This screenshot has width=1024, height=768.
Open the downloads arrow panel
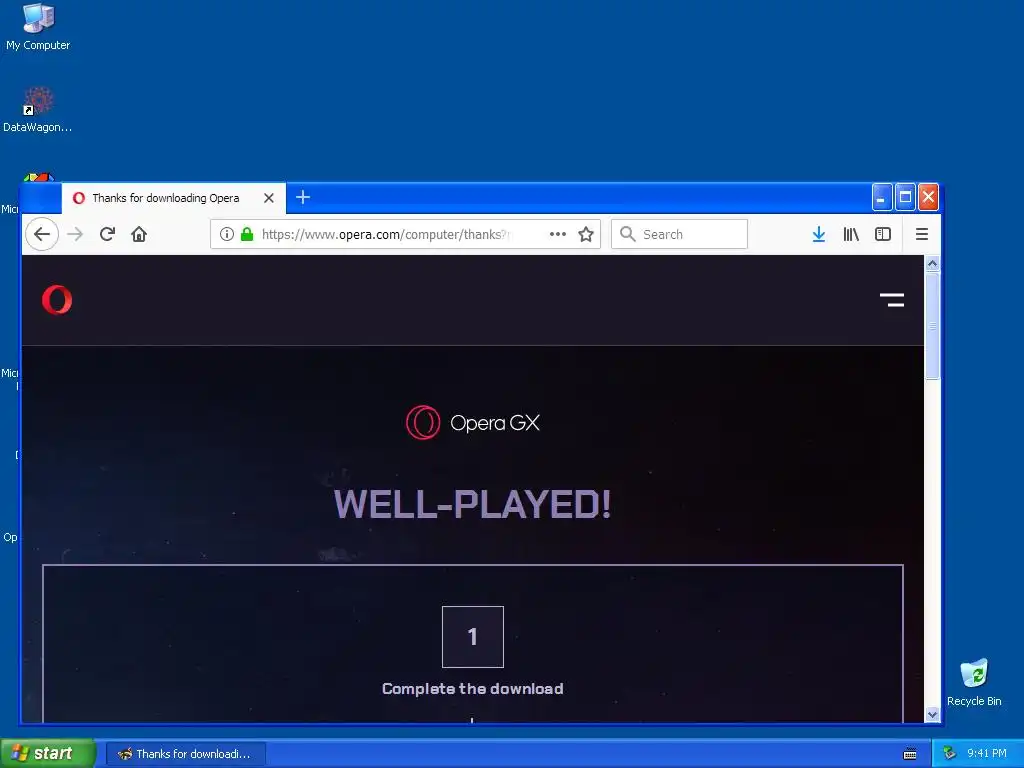point(818,234)
